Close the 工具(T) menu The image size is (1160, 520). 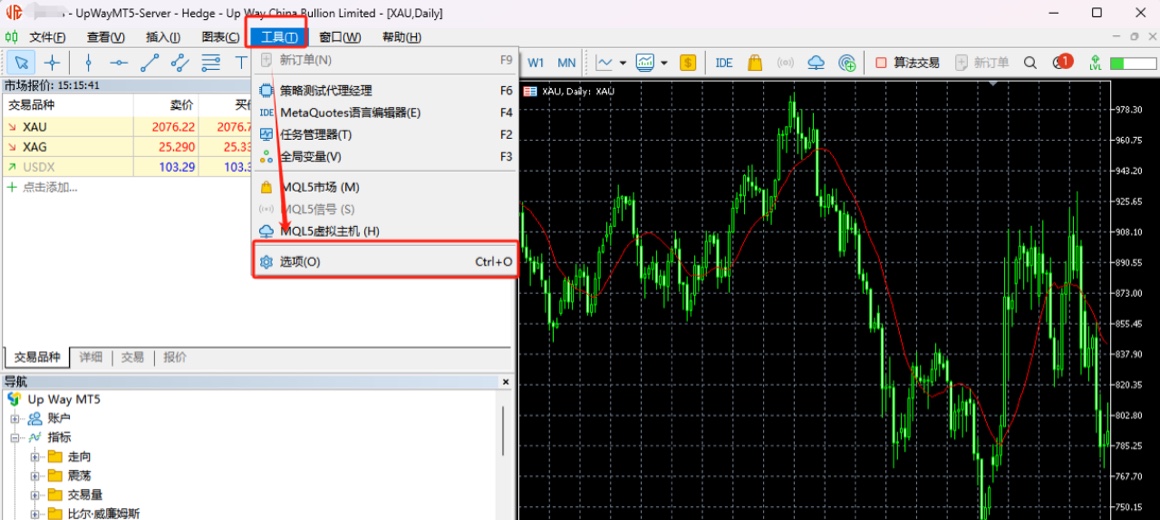click(277, 38)
